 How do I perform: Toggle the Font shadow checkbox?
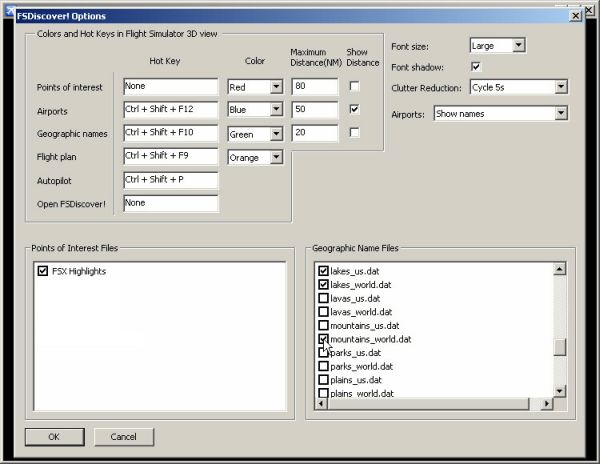[x=476, y=67]
